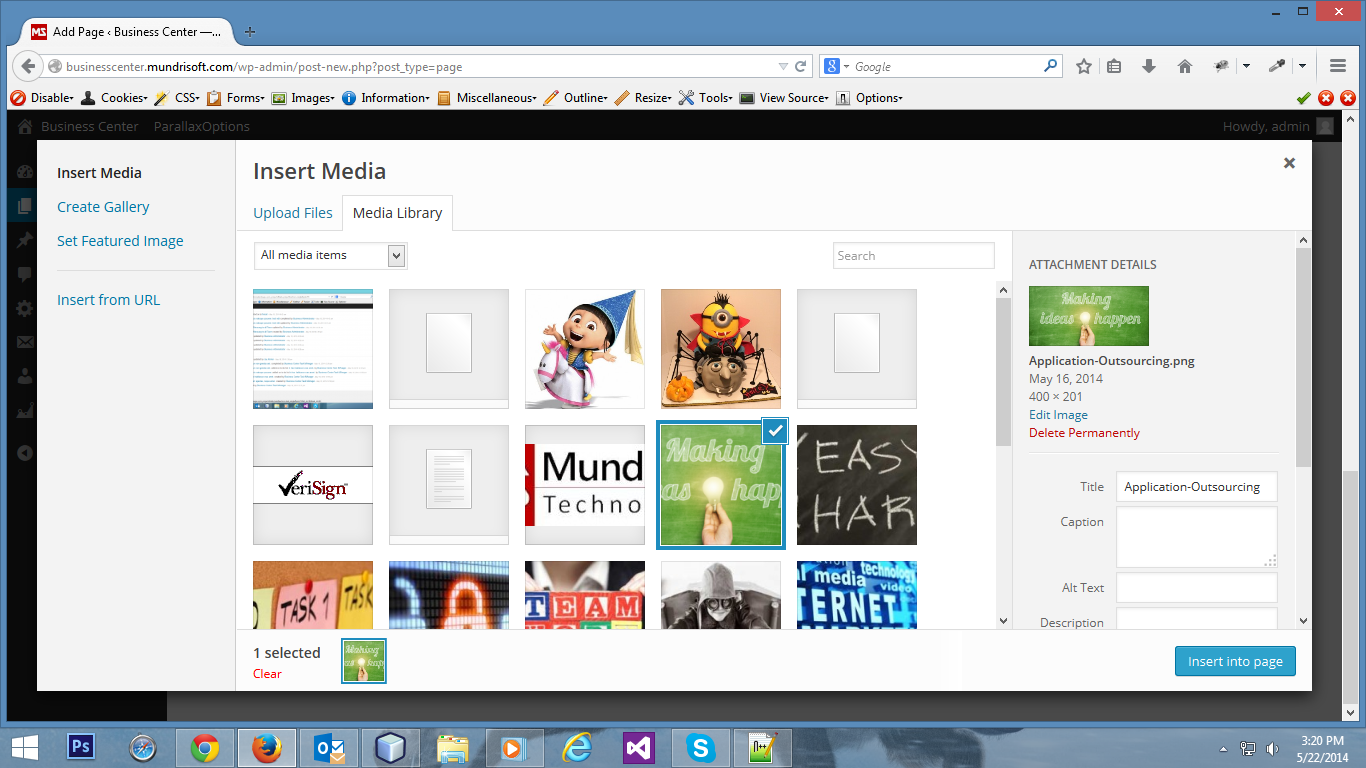
Task: Open the Firefox hamburger menu
Action: click(x=1338, y=67)
